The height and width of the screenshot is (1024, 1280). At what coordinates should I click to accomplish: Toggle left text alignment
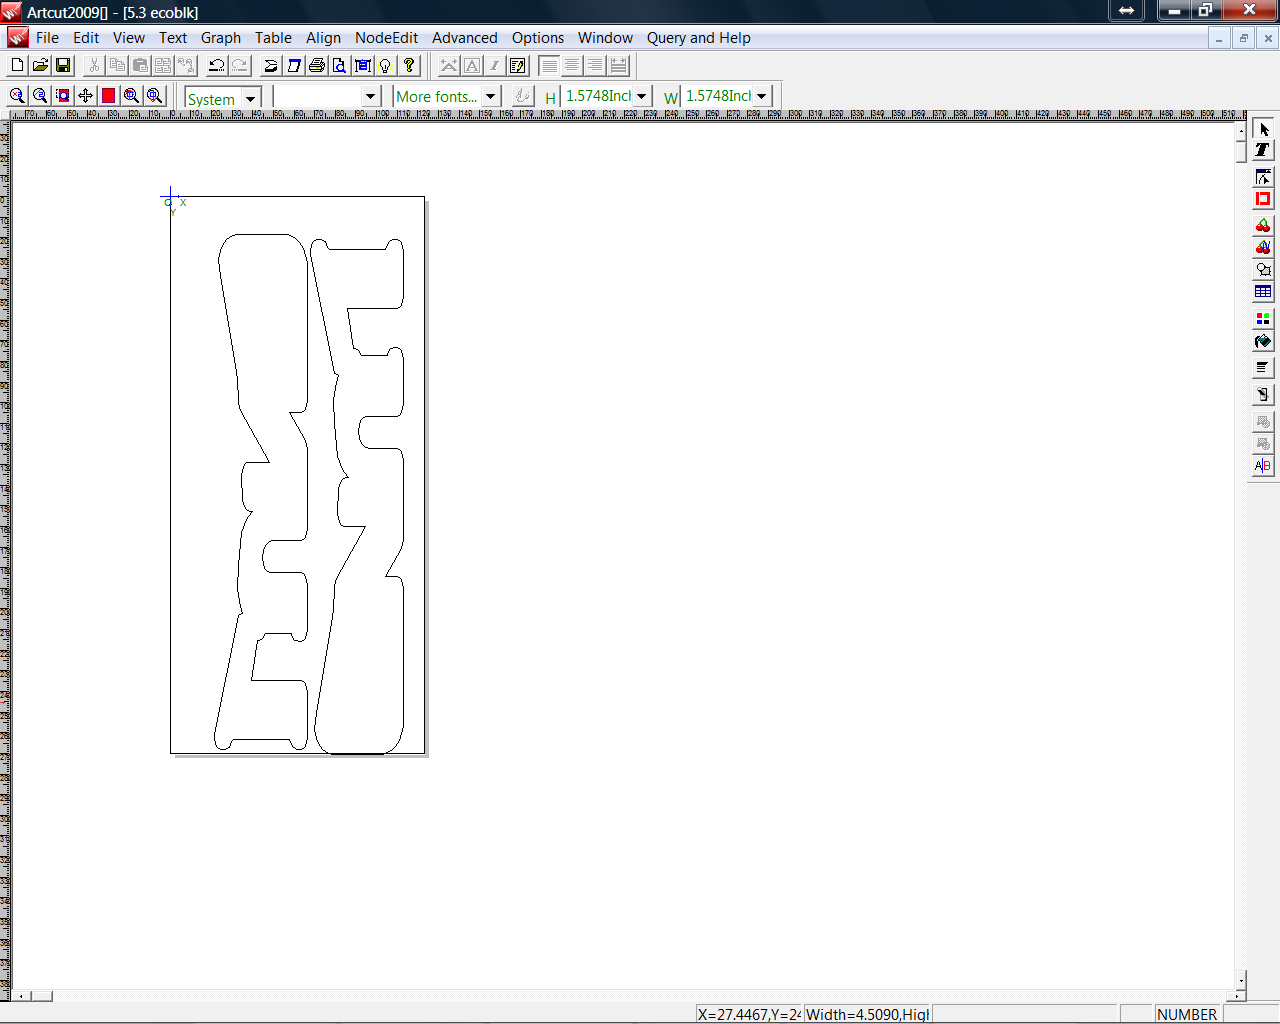coord(549,65)
